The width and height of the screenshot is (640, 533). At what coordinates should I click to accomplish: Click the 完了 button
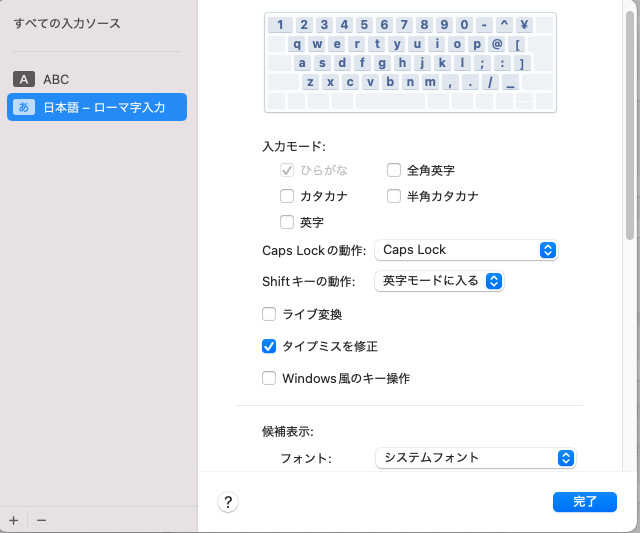click(584, 502)
